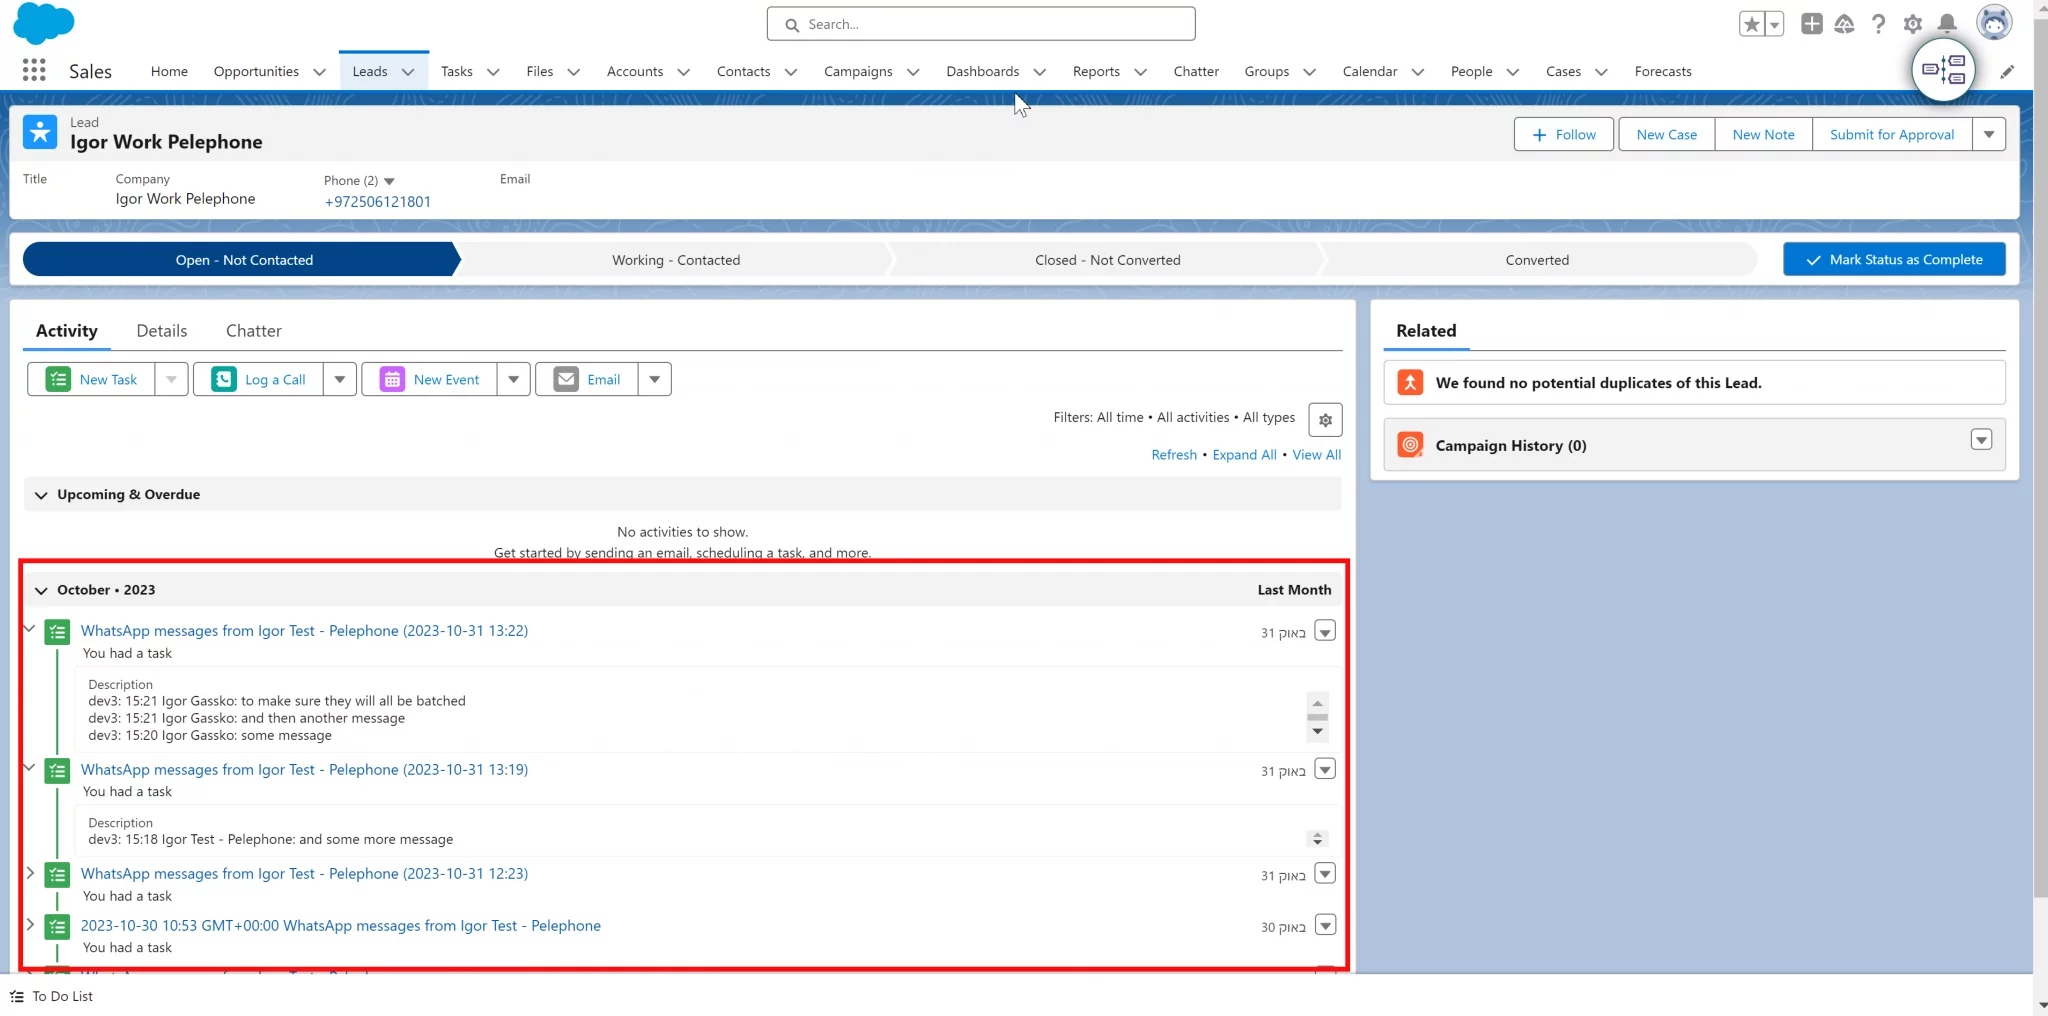
Task: Click the Expand All link
Action: (1243, 454)
